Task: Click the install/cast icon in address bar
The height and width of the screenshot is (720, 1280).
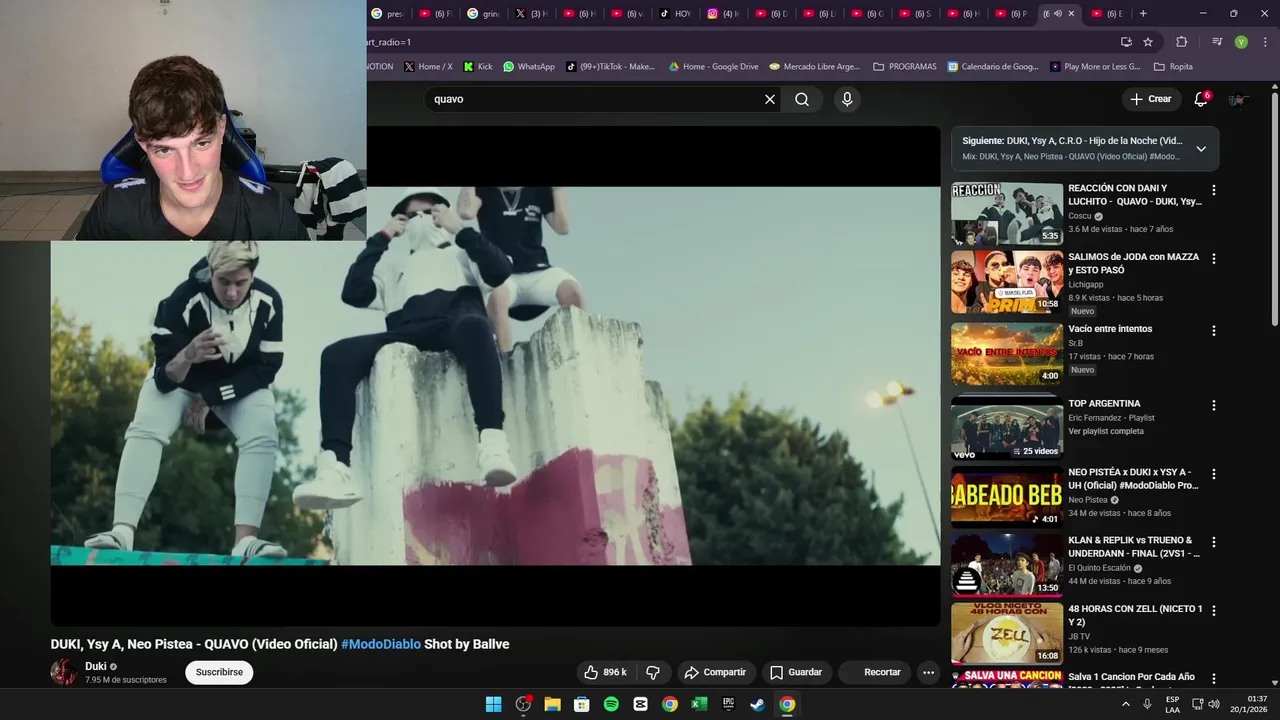Action: click(x=1126, y=42)
